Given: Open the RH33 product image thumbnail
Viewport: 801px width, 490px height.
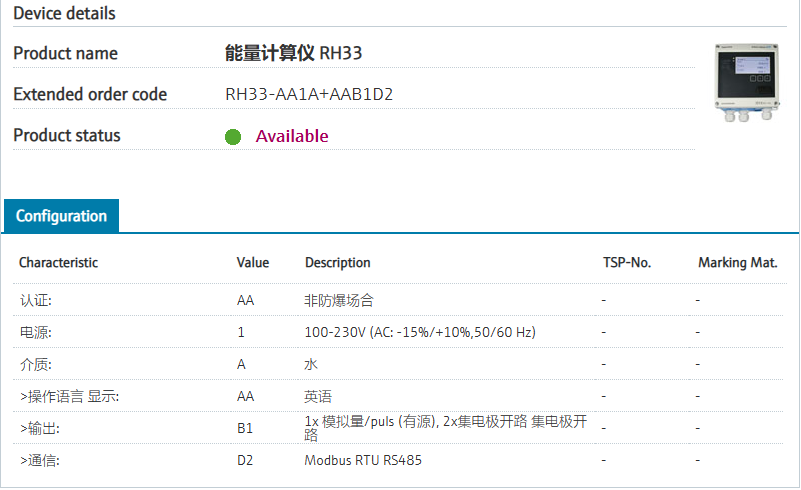Looking at the screenshot, I should tap(744, 83).
